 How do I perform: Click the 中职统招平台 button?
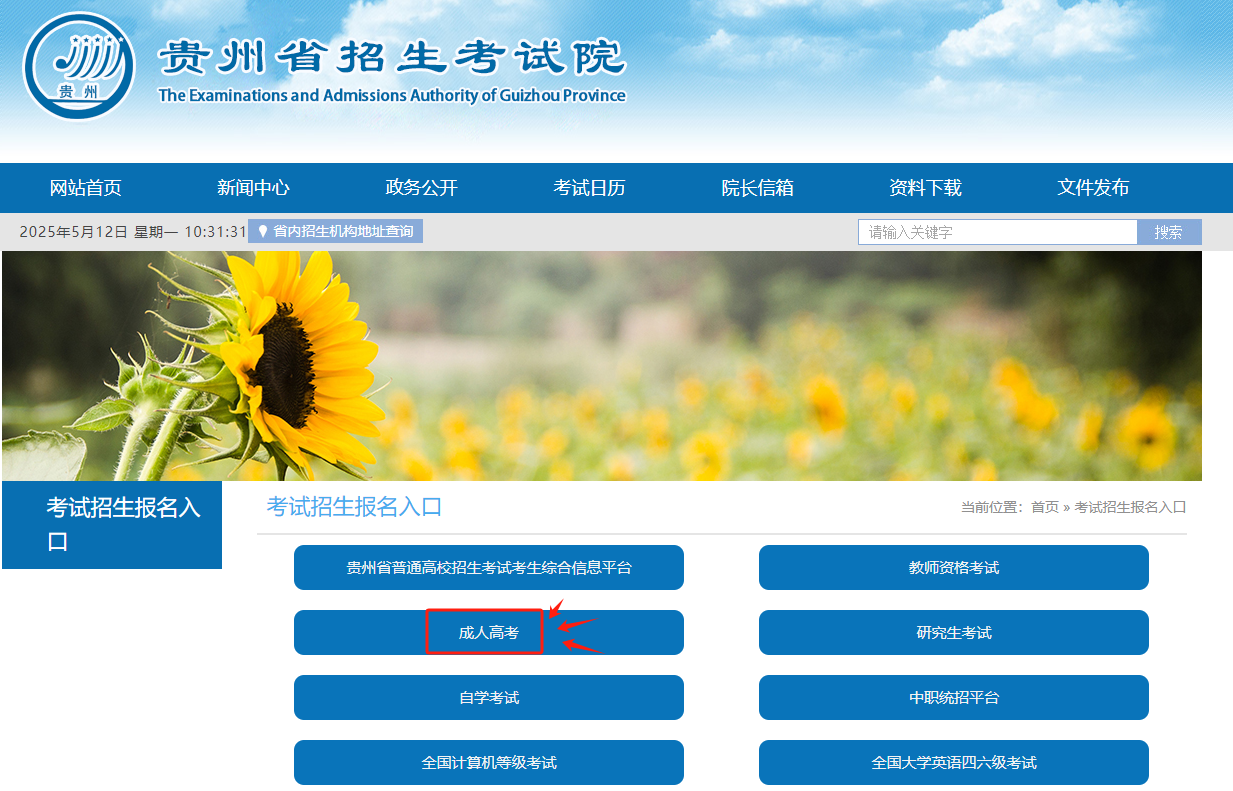tap(952, 697)
